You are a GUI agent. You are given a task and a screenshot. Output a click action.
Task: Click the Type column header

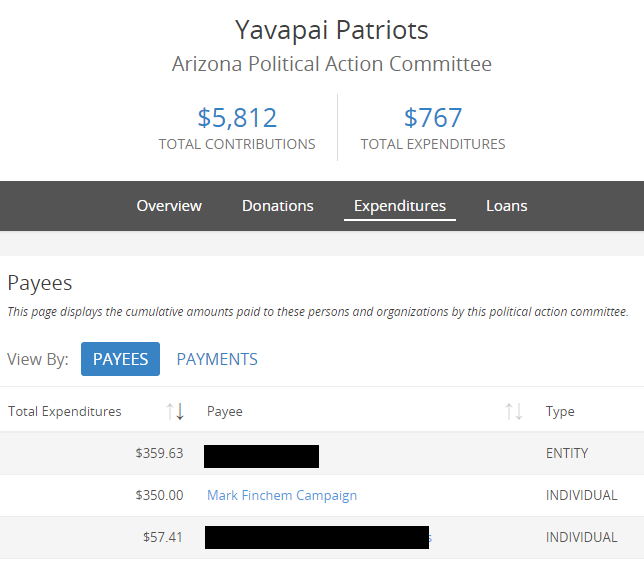(x=560, y=412)
